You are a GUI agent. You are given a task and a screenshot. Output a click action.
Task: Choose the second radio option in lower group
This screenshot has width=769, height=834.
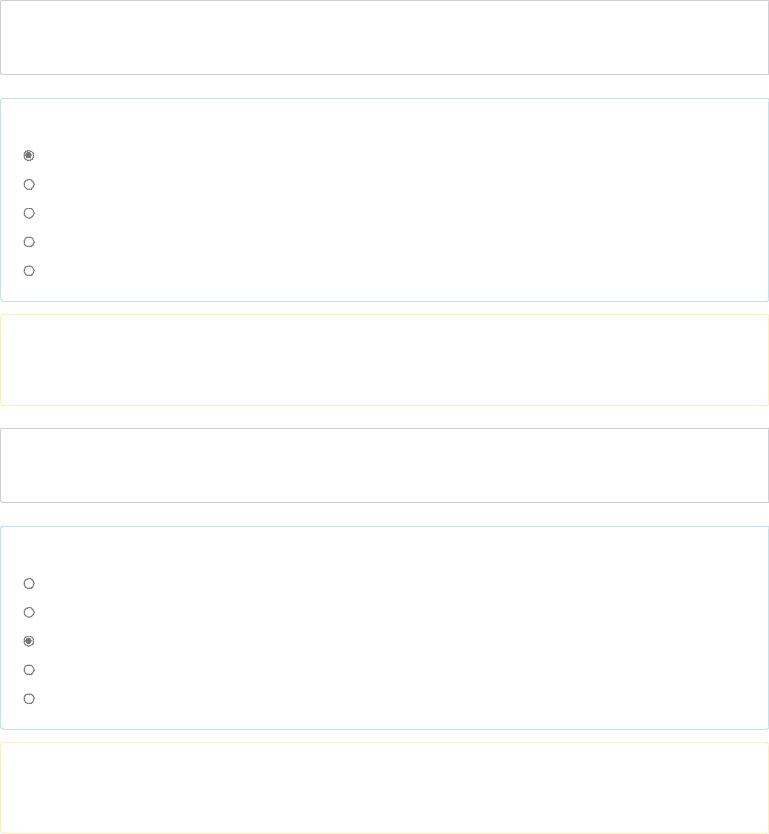pyautogui.click(x=29, y=612)
